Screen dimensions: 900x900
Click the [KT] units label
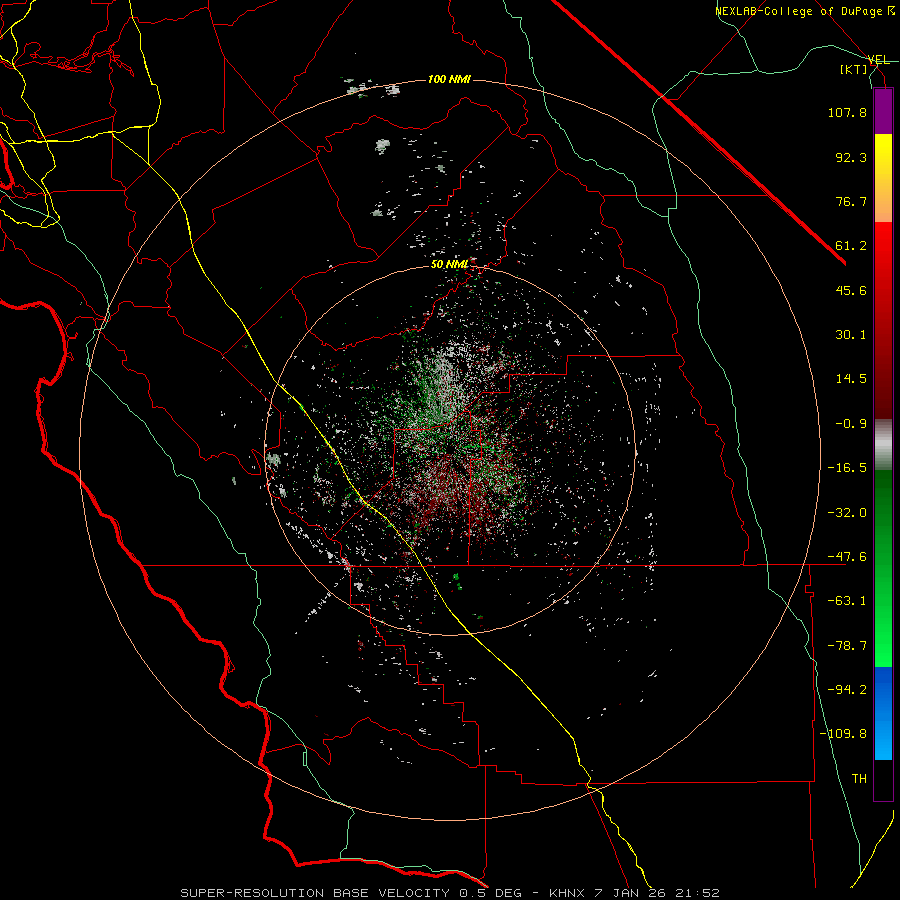pos(854,69)
